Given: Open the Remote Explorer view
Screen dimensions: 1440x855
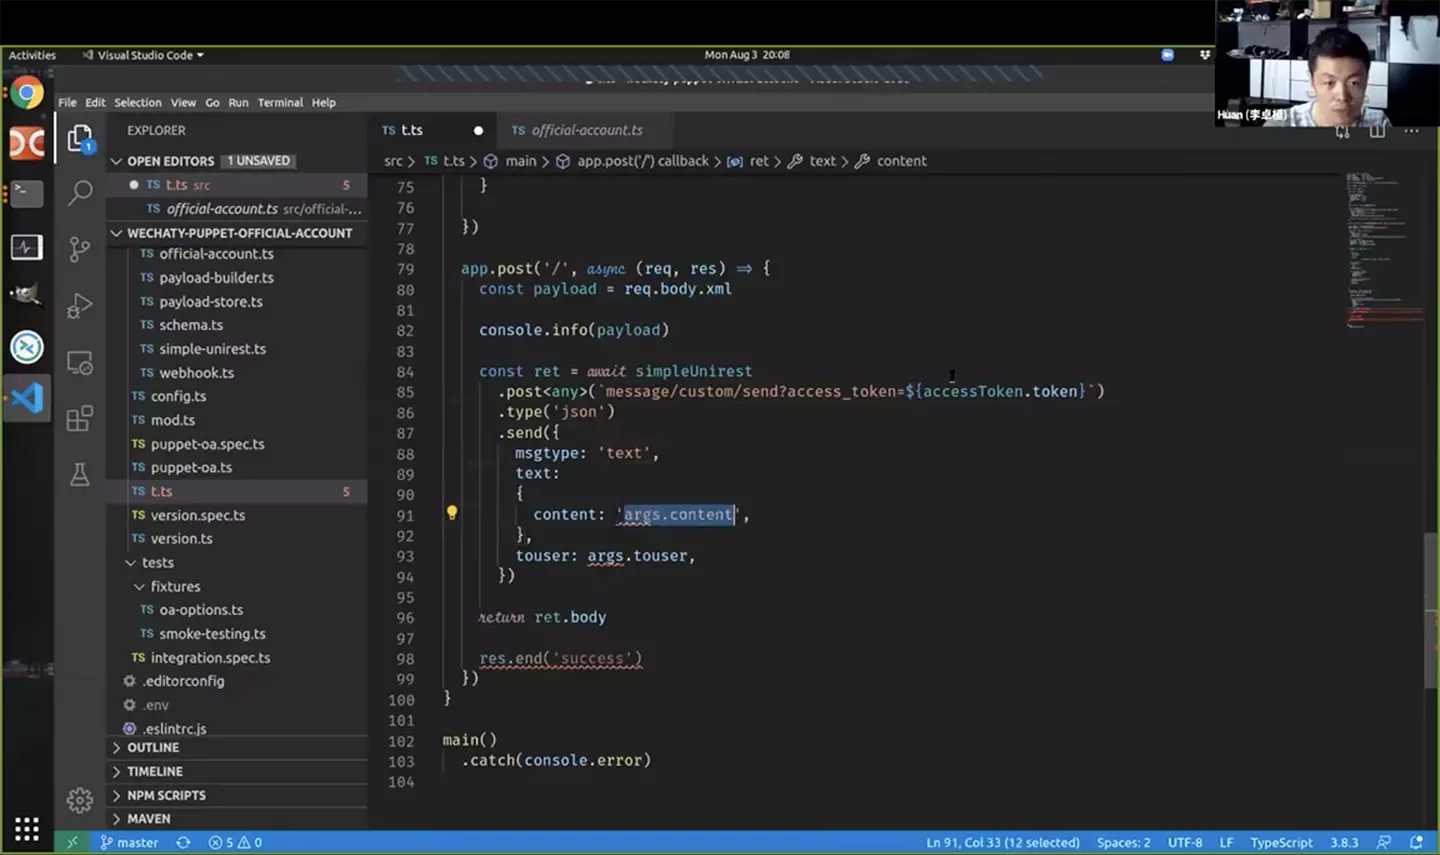Looking at the screenshot, I should click(x=80, y=362).
